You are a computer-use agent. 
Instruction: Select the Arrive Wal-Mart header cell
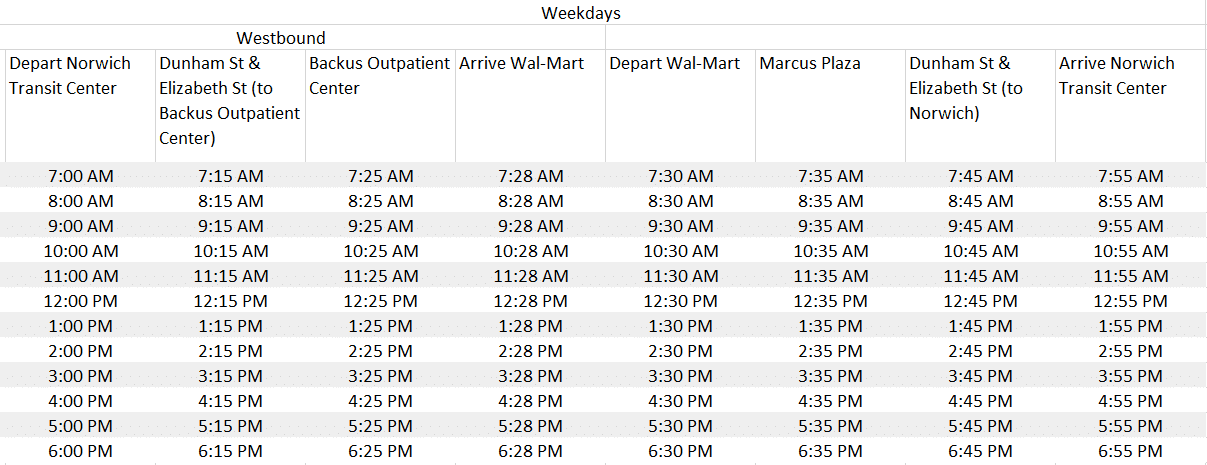(x=530, y=106)
